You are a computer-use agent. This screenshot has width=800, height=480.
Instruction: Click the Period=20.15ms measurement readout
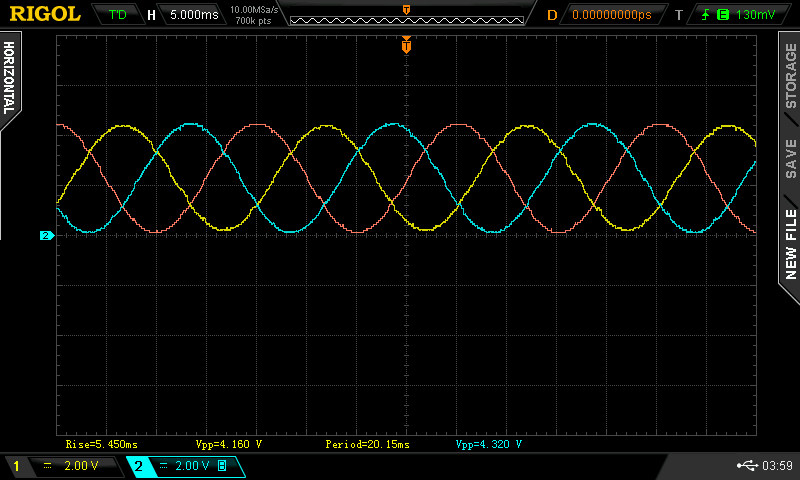point(367,443)
